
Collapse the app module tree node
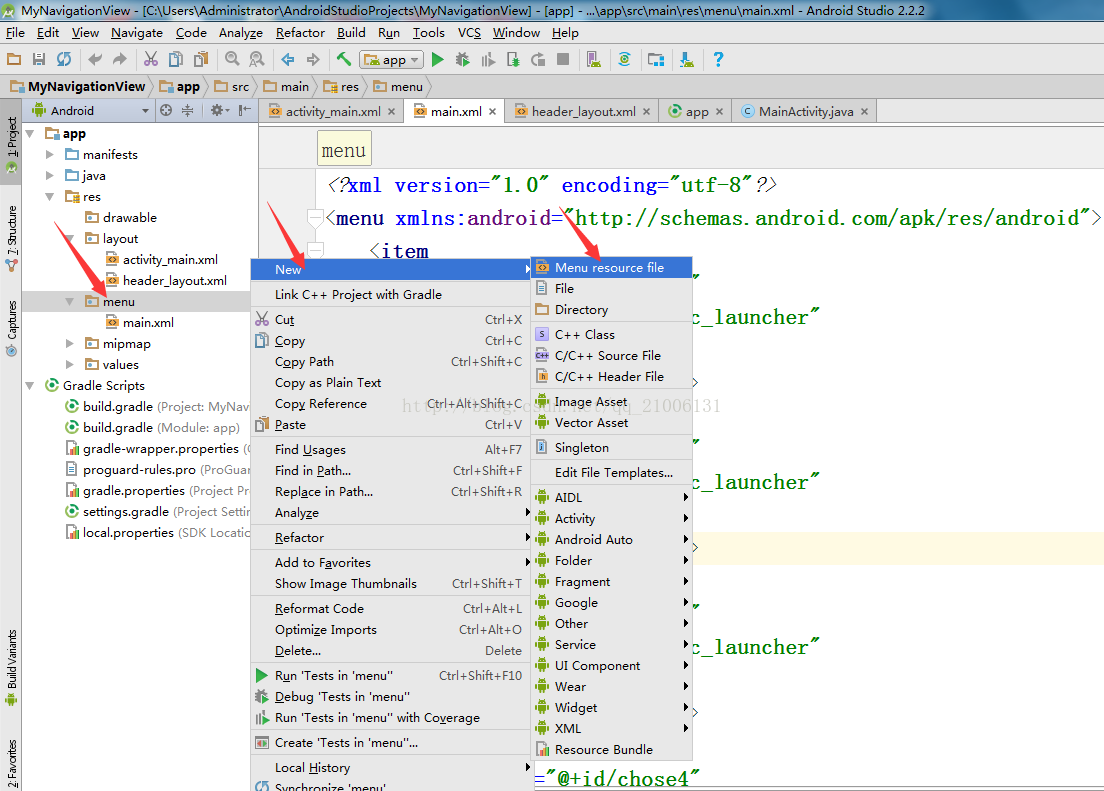click(x=30, y=133)
